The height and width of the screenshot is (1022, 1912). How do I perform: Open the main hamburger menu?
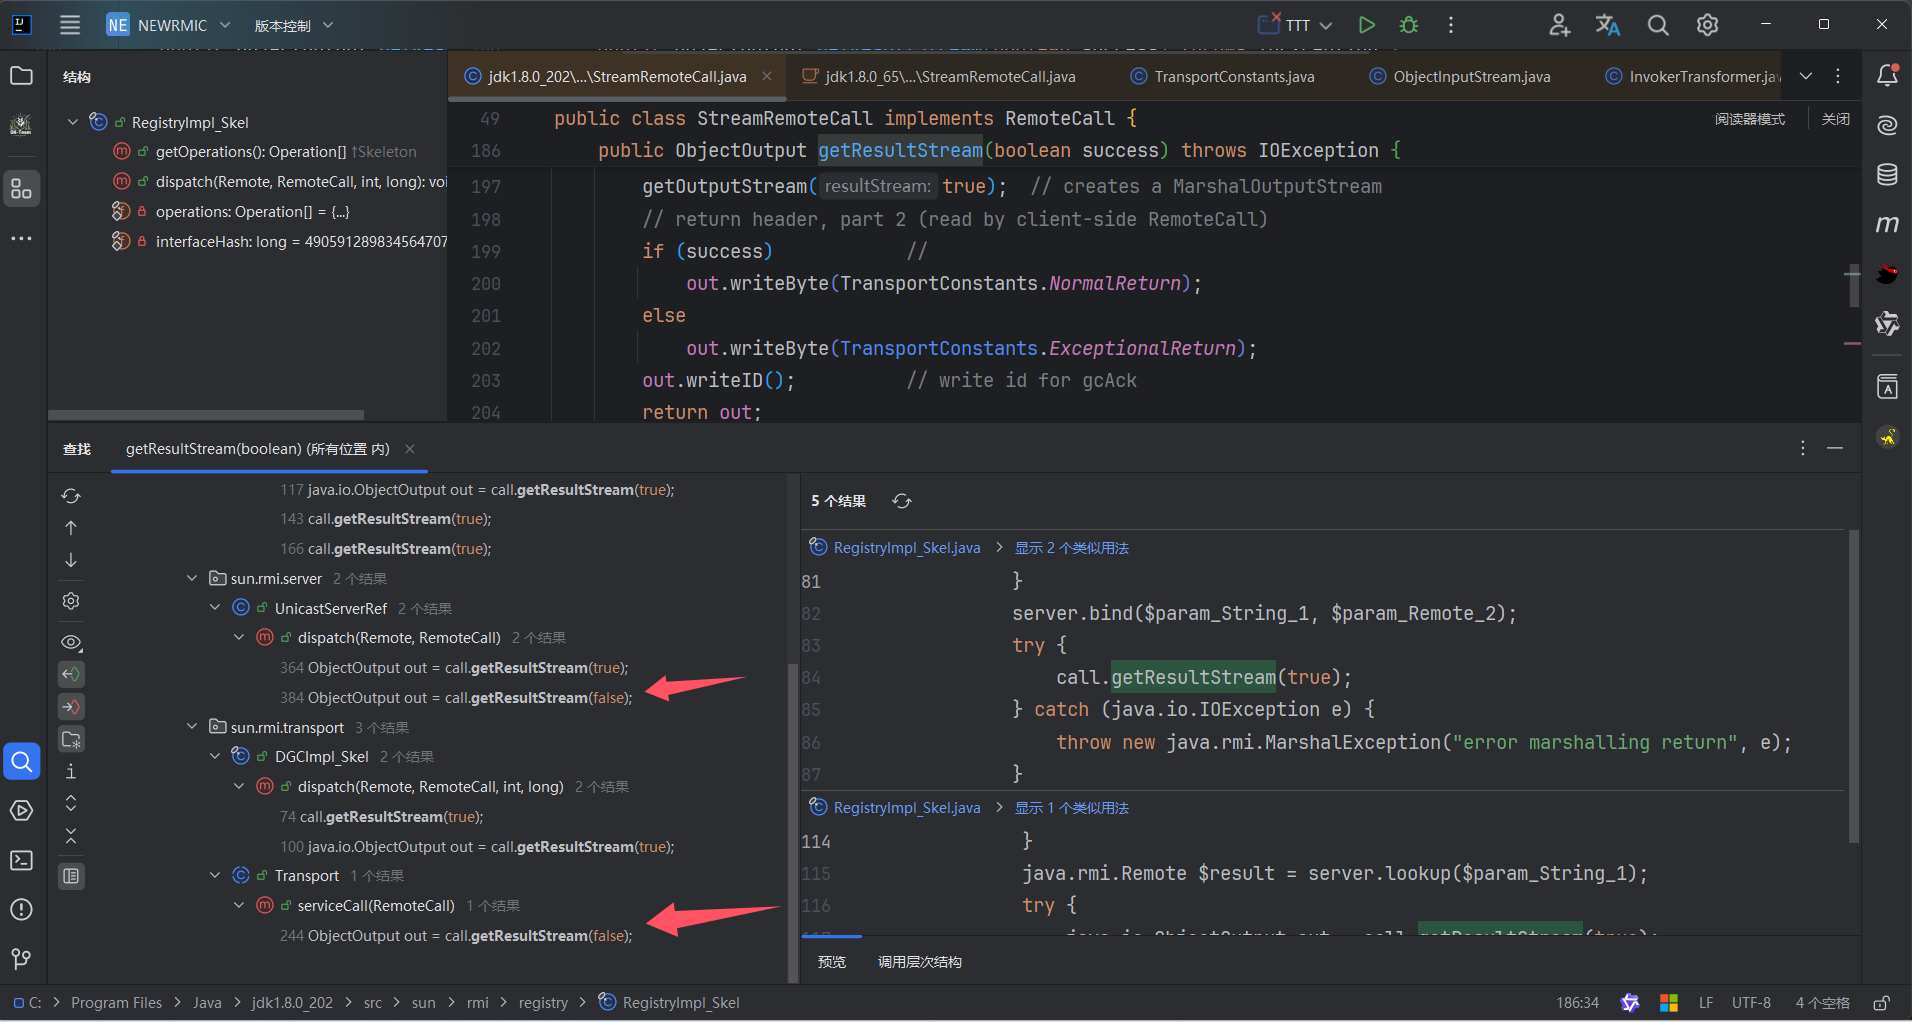pyautogui.click(x=70, y=25)
